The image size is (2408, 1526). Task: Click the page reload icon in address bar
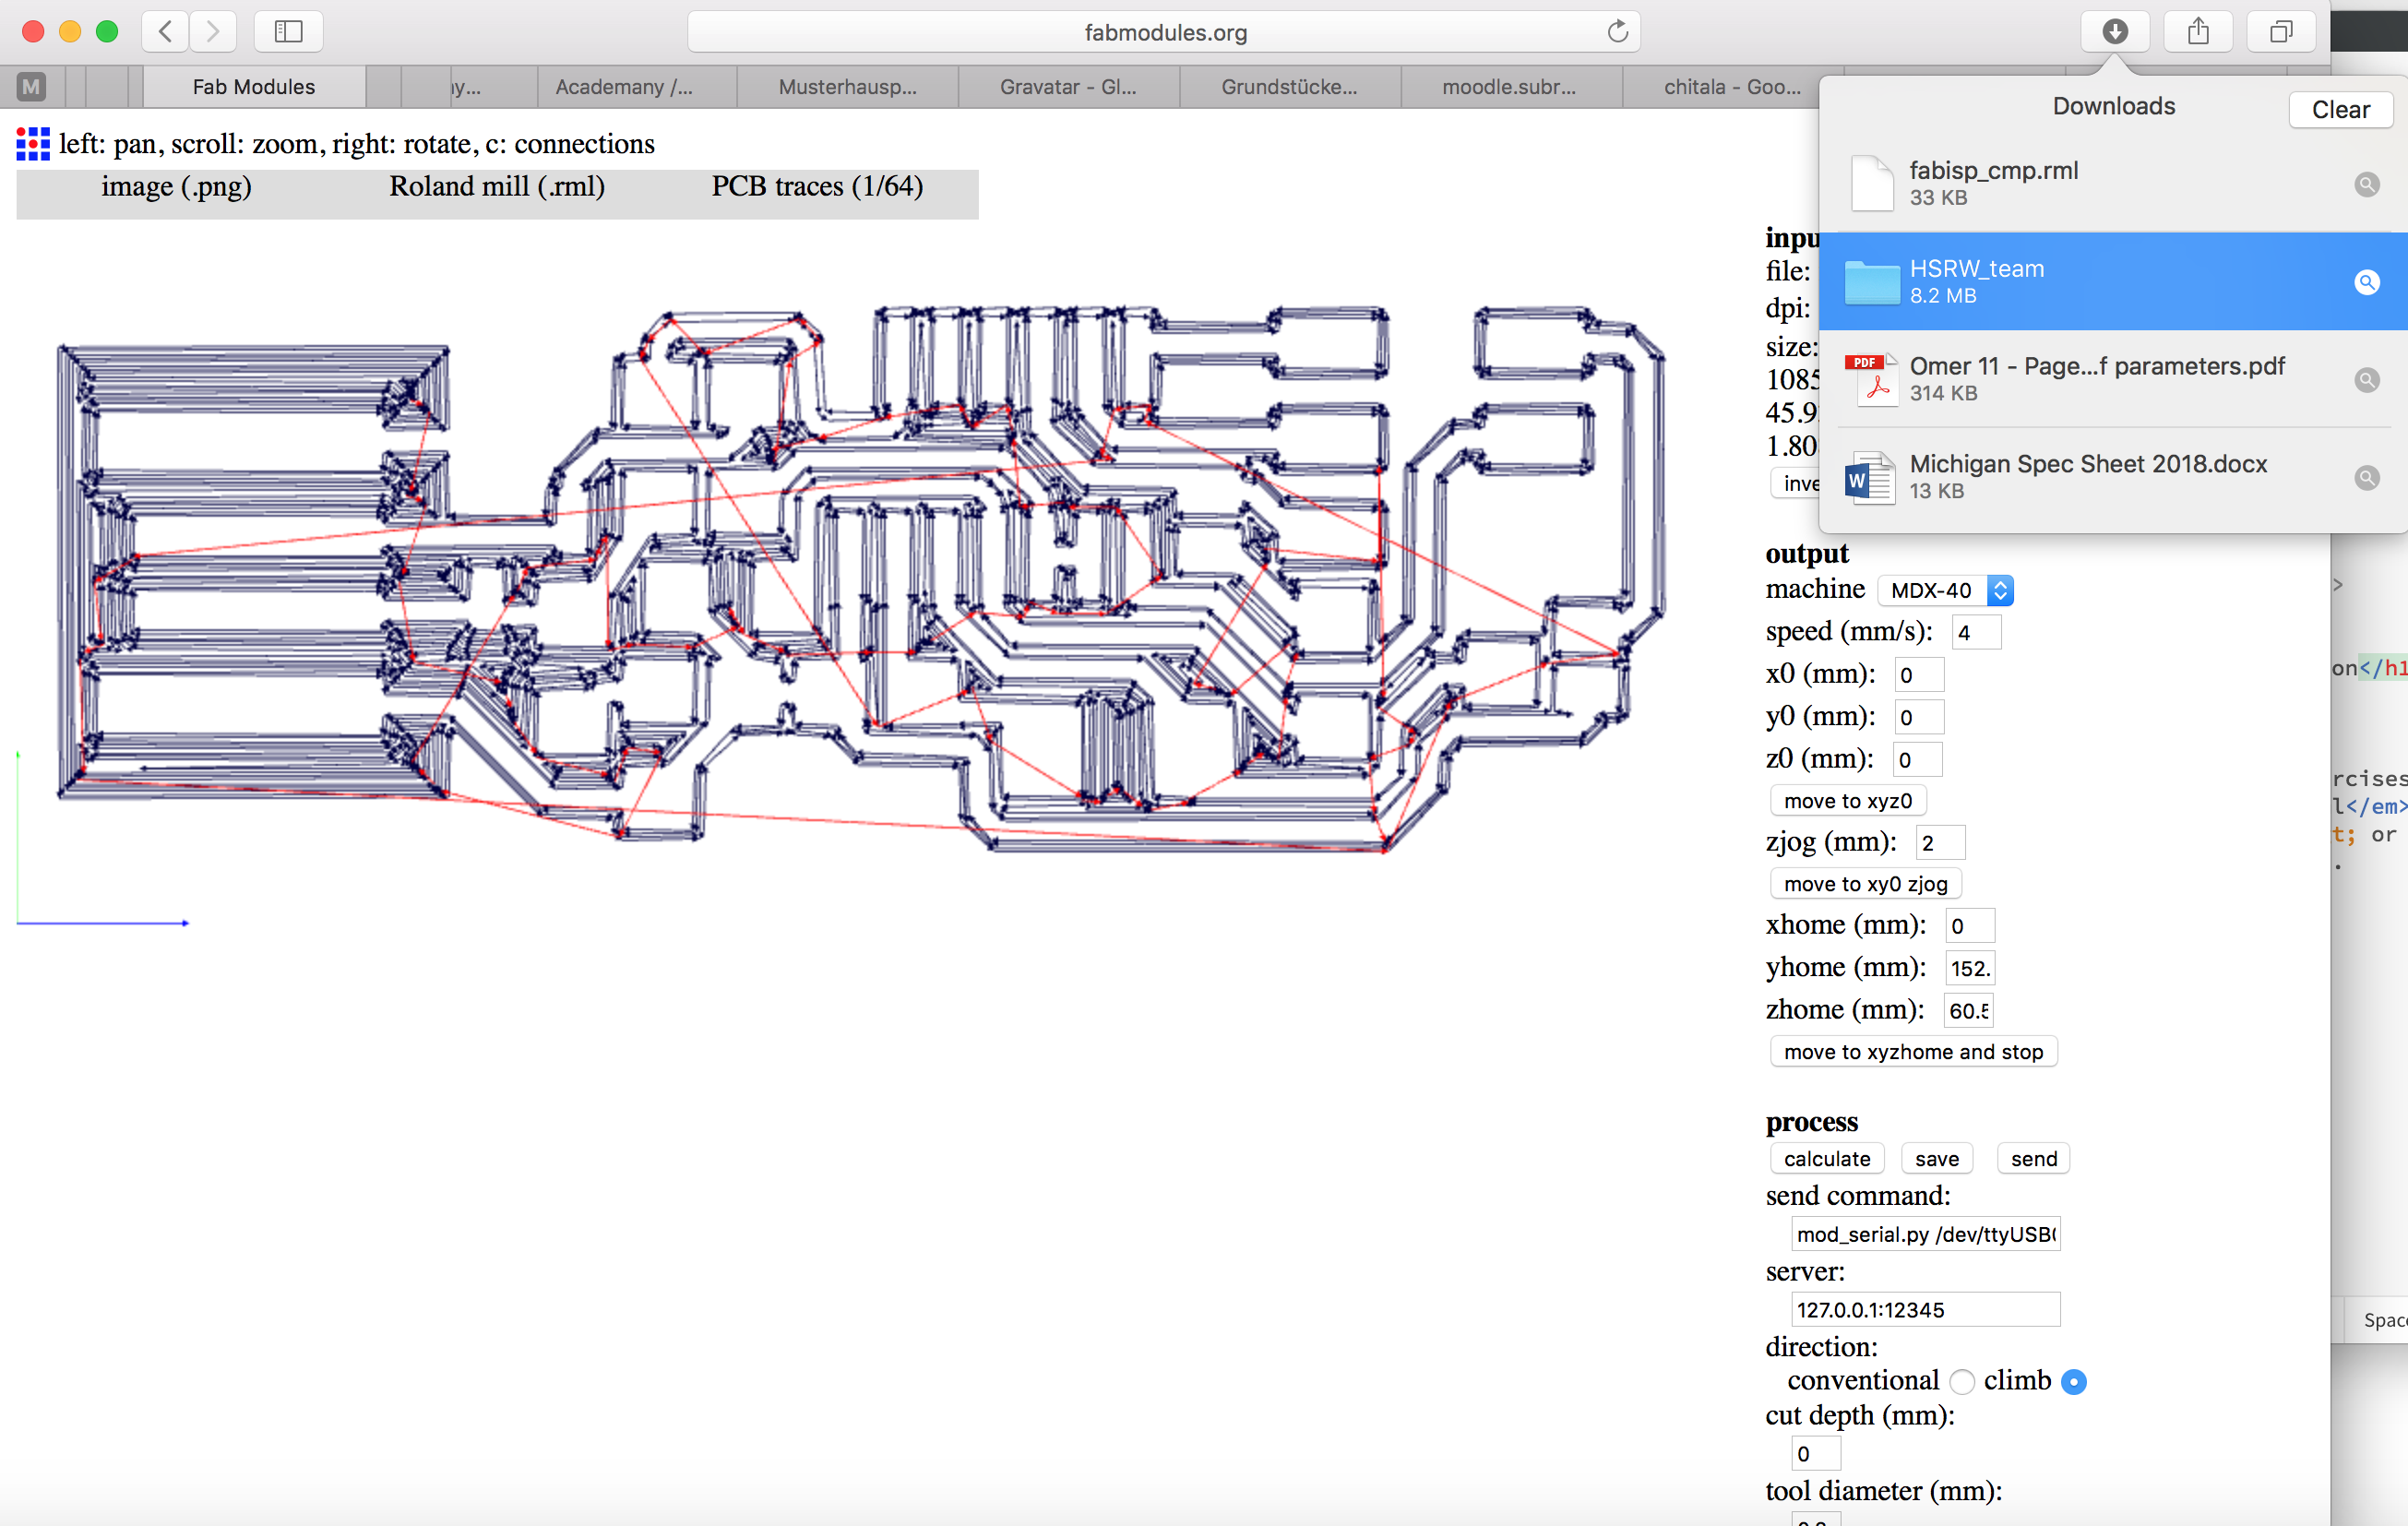1617,31
